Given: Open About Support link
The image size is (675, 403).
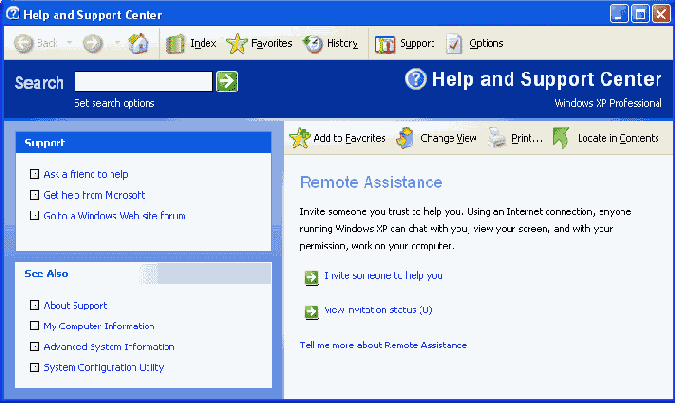Looking at the screenshot, I should [75, 306].
